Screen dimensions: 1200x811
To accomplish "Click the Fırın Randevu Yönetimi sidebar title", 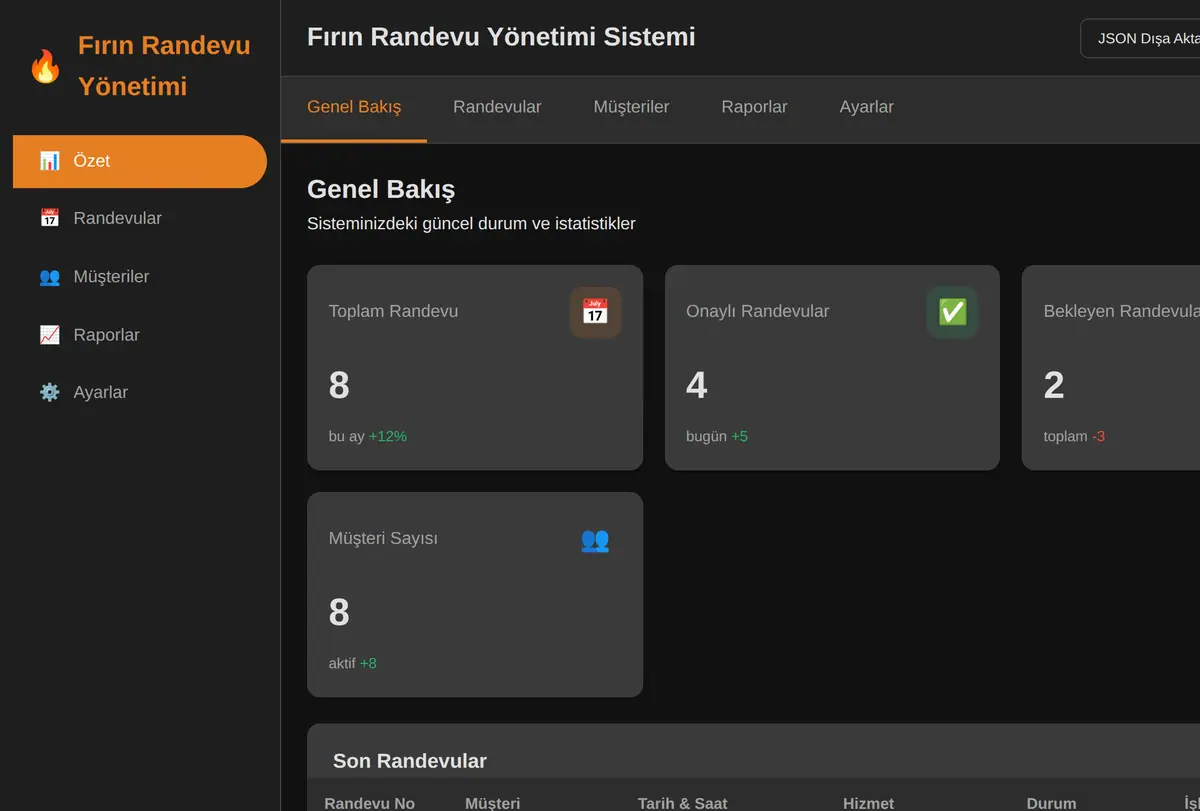I will (x=164, y=66).
